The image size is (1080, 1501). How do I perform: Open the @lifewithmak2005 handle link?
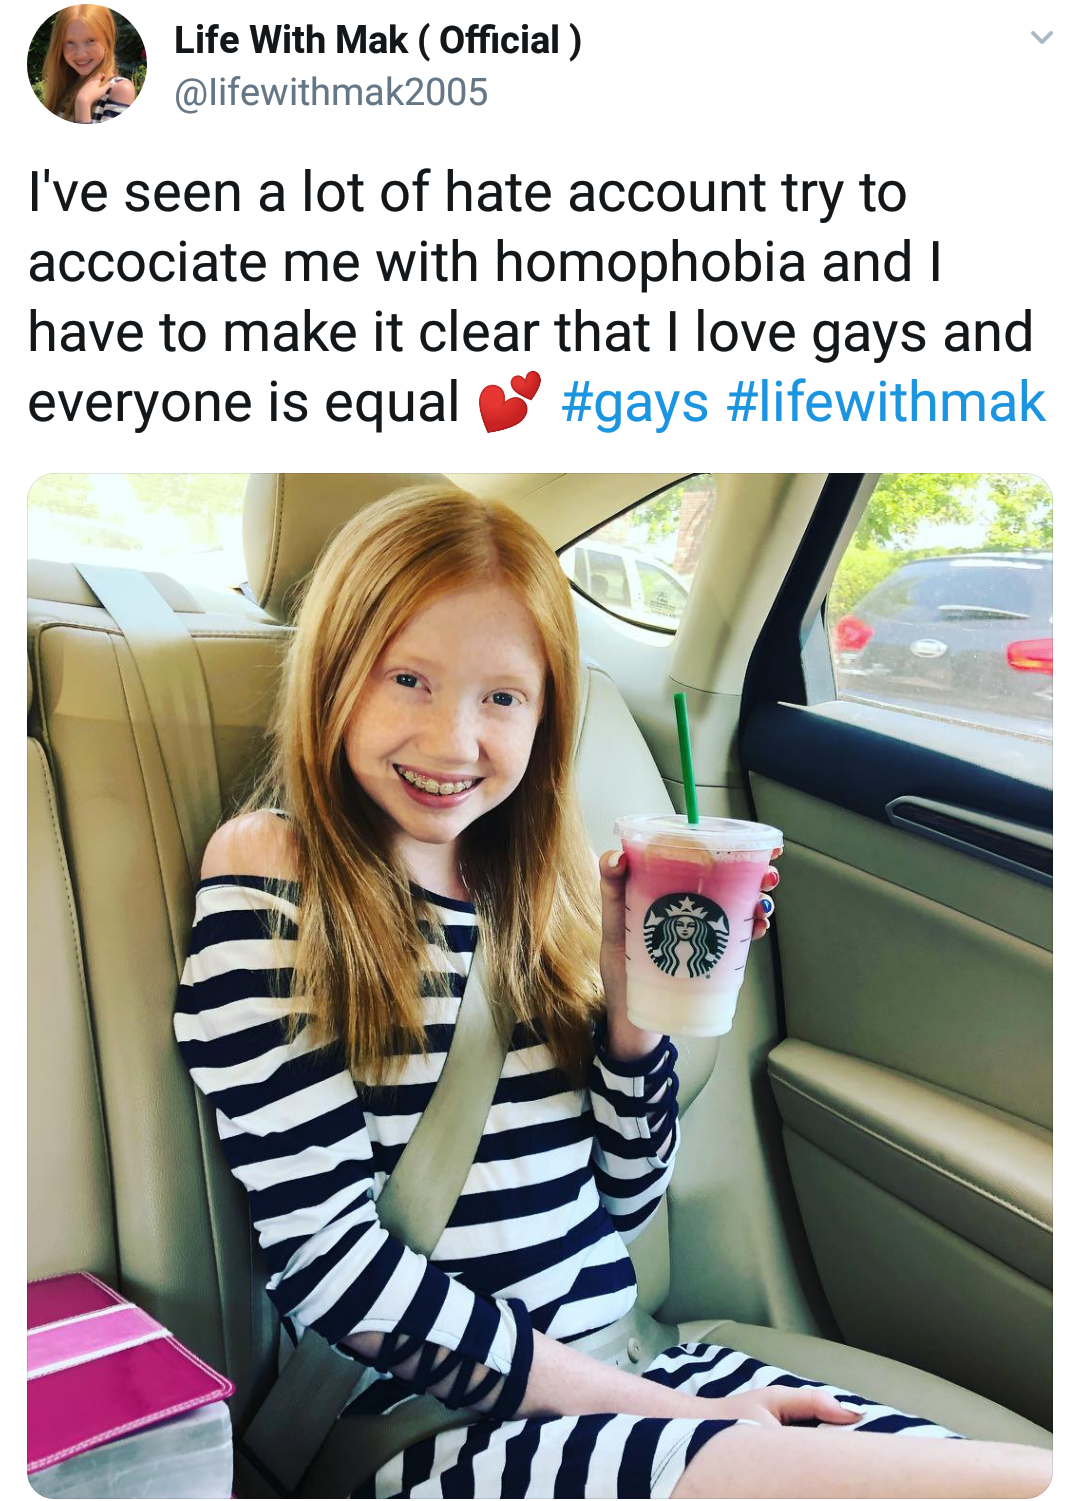point(331,92)
